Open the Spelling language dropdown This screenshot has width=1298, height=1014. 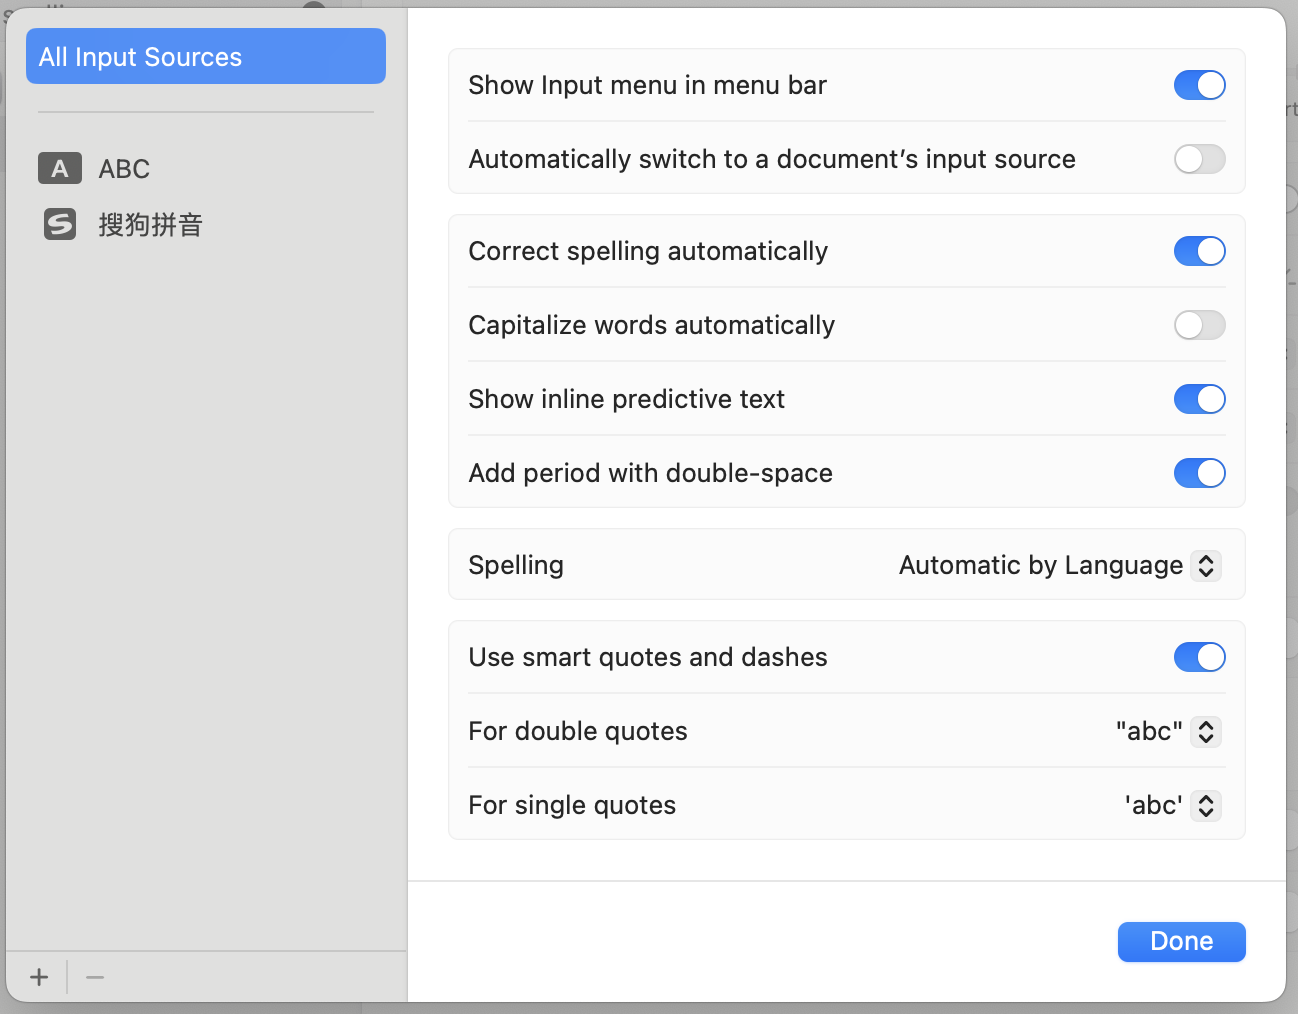(1206, 566)
